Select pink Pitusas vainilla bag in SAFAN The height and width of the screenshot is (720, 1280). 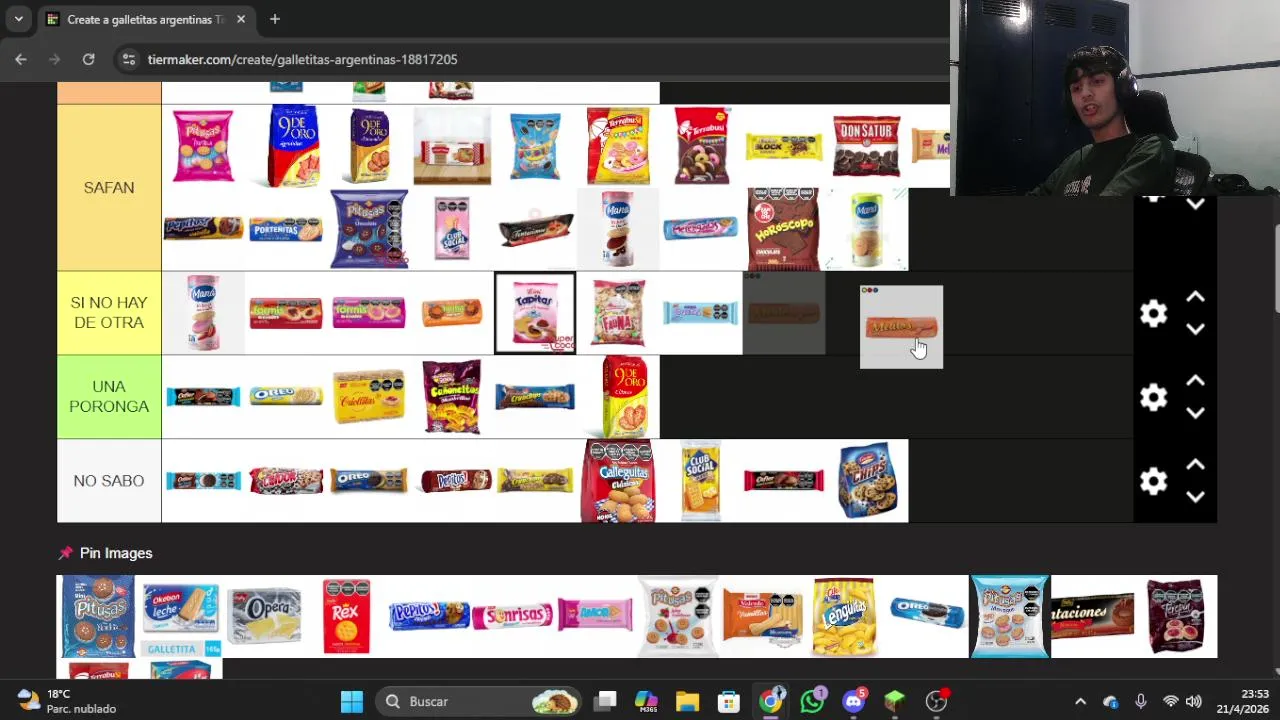tap(203, 146)
